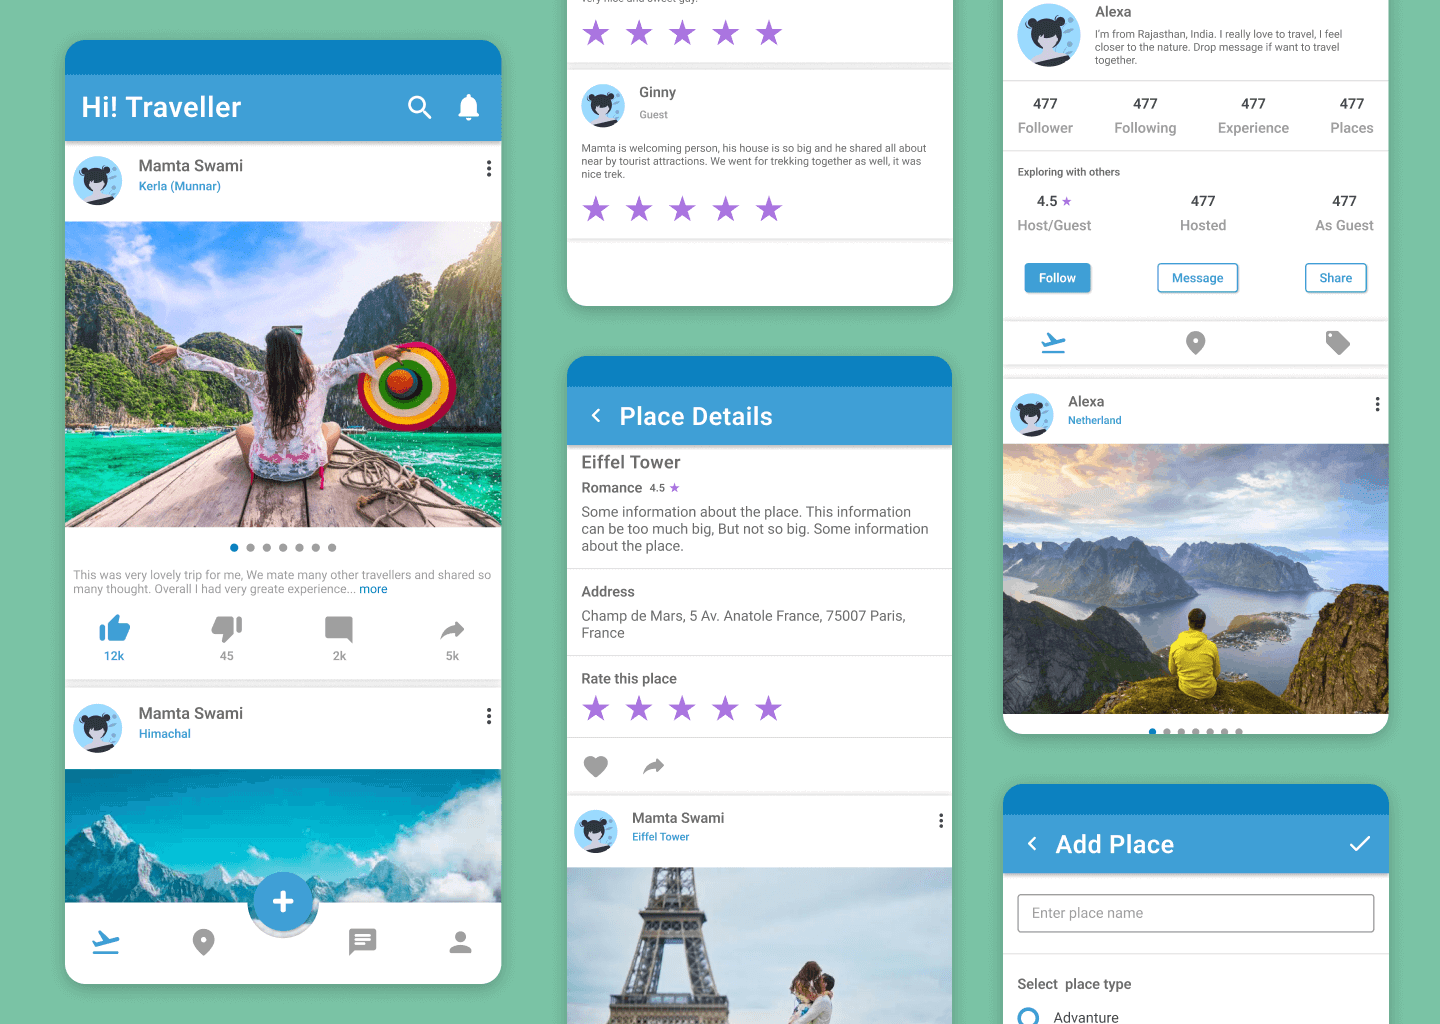This screenshot has height=1024, width=1440.
Task: Open notifications via the bell icon
Action: pyautogui.click(x=468, y=107)
